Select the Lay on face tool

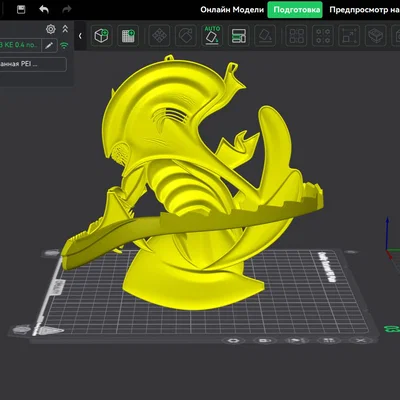point(265,36)
